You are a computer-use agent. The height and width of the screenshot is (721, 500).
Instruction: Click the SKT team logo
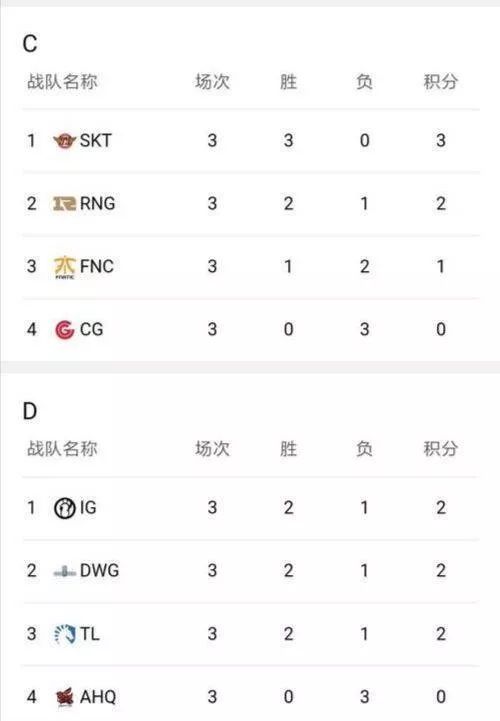pyautogui.click(x=64, y=140)
